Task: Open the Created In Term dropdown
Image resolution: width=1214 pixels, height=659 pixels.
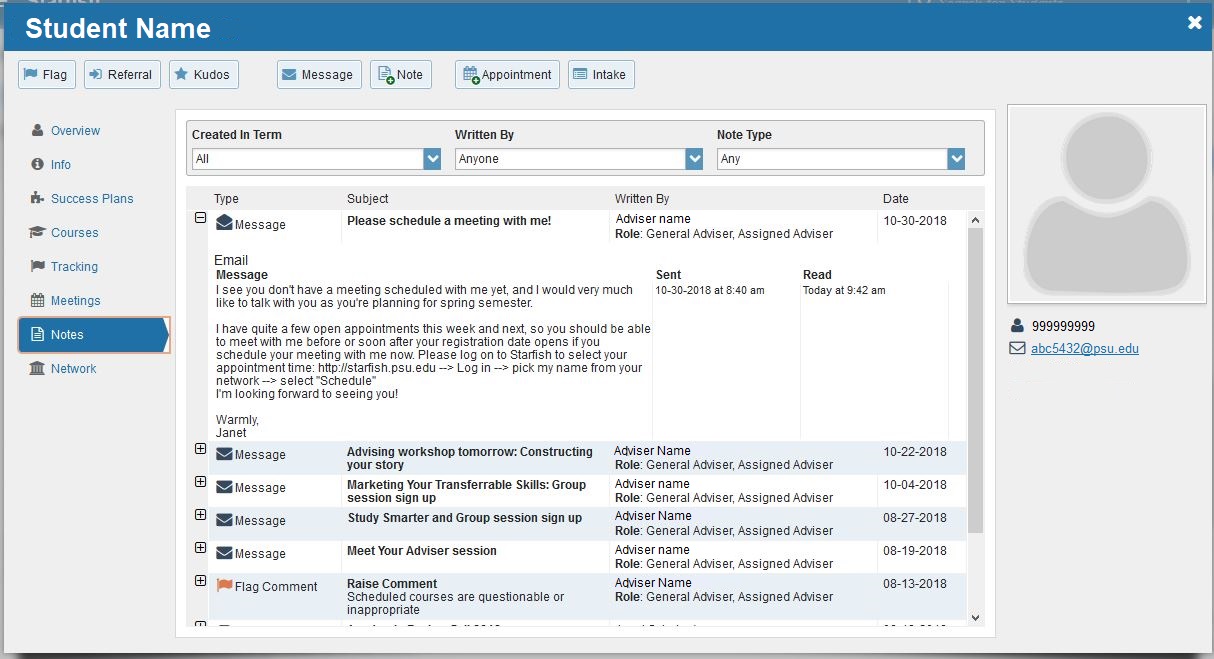Action: tap(431, 158)
